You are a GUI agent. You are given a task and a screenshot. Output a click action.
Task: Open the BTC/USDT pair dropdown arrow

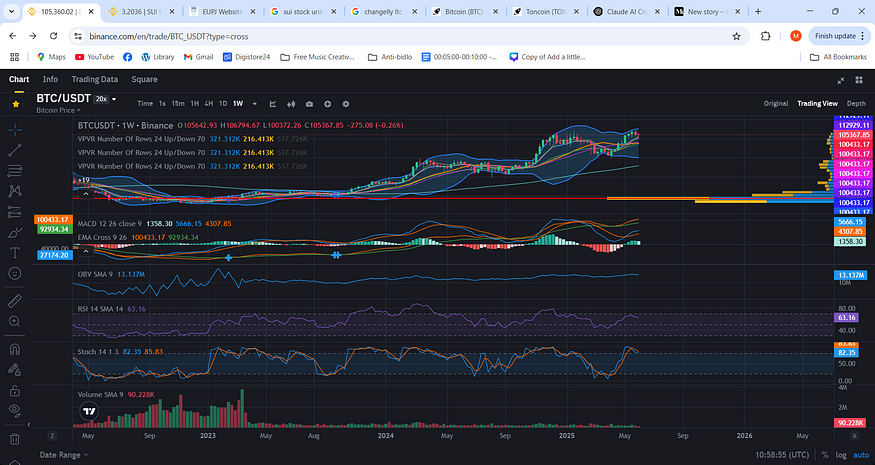coord(114,99)
